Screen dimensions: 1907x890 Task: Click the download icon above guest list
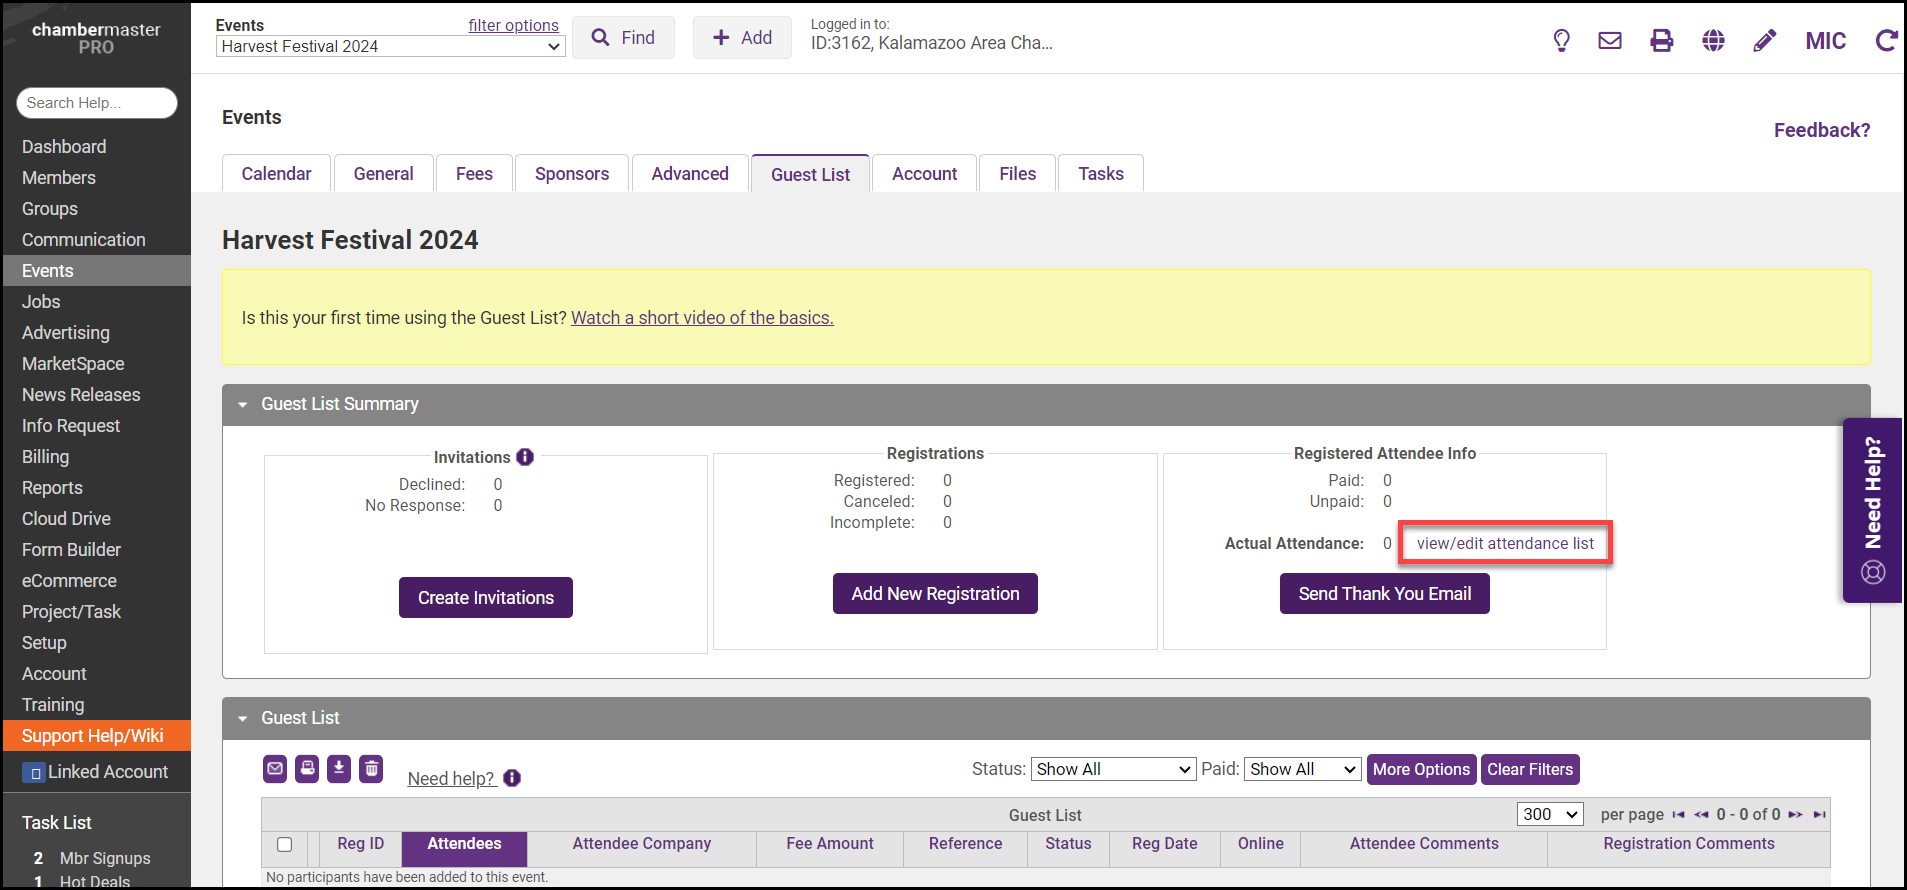tap(339, 769)
